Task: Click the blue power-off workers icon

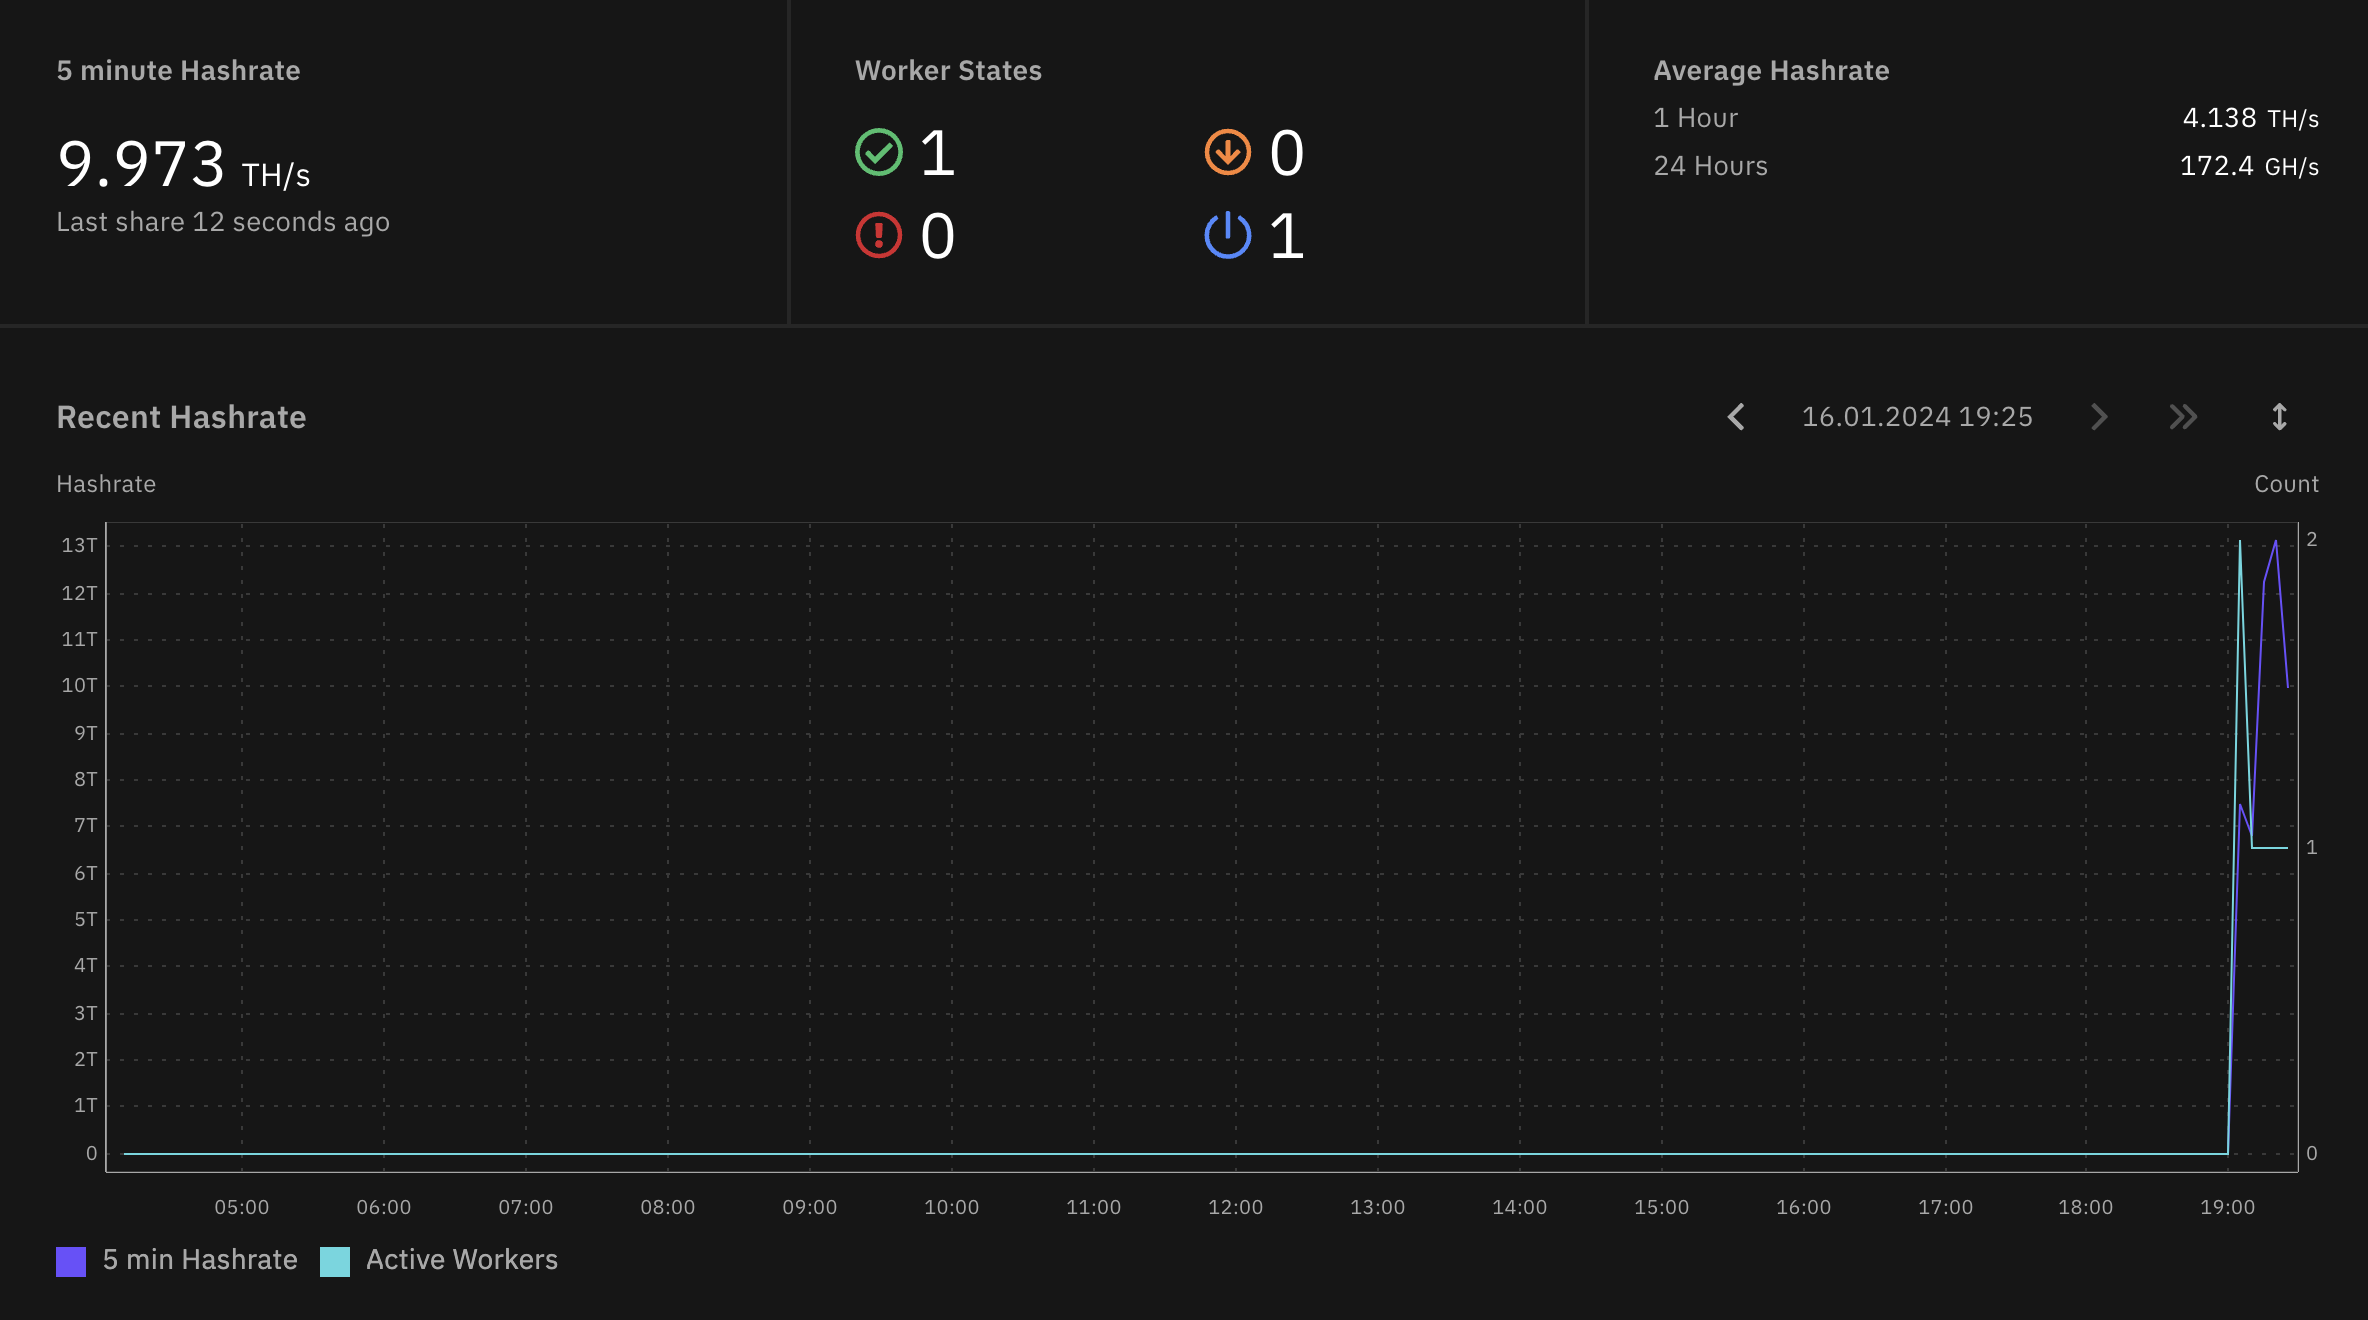Action: click(x=1227, y=236)
